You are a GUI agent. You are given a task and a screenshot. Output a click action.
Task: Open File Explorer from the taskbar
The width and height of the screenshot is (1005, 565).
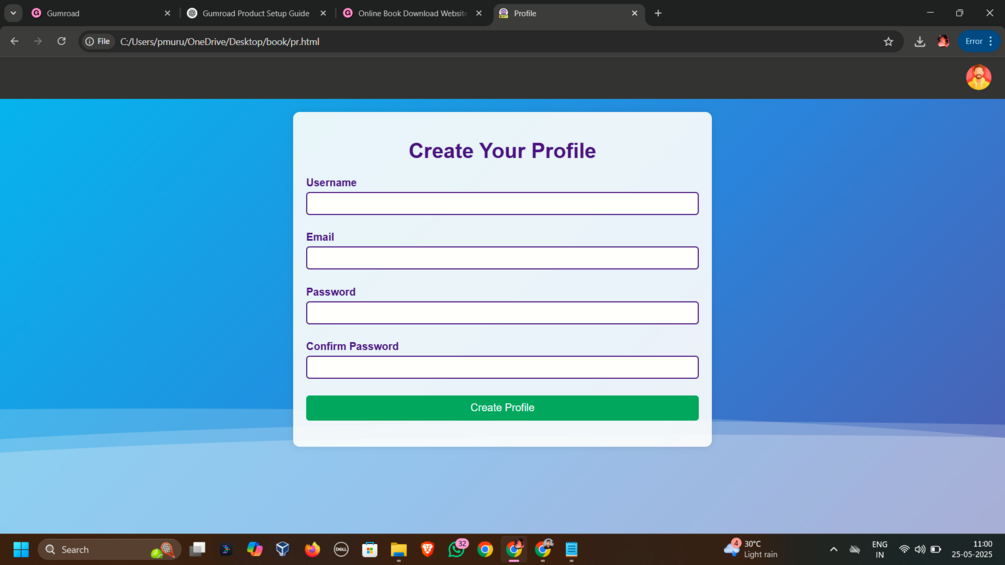click(399, 550)
